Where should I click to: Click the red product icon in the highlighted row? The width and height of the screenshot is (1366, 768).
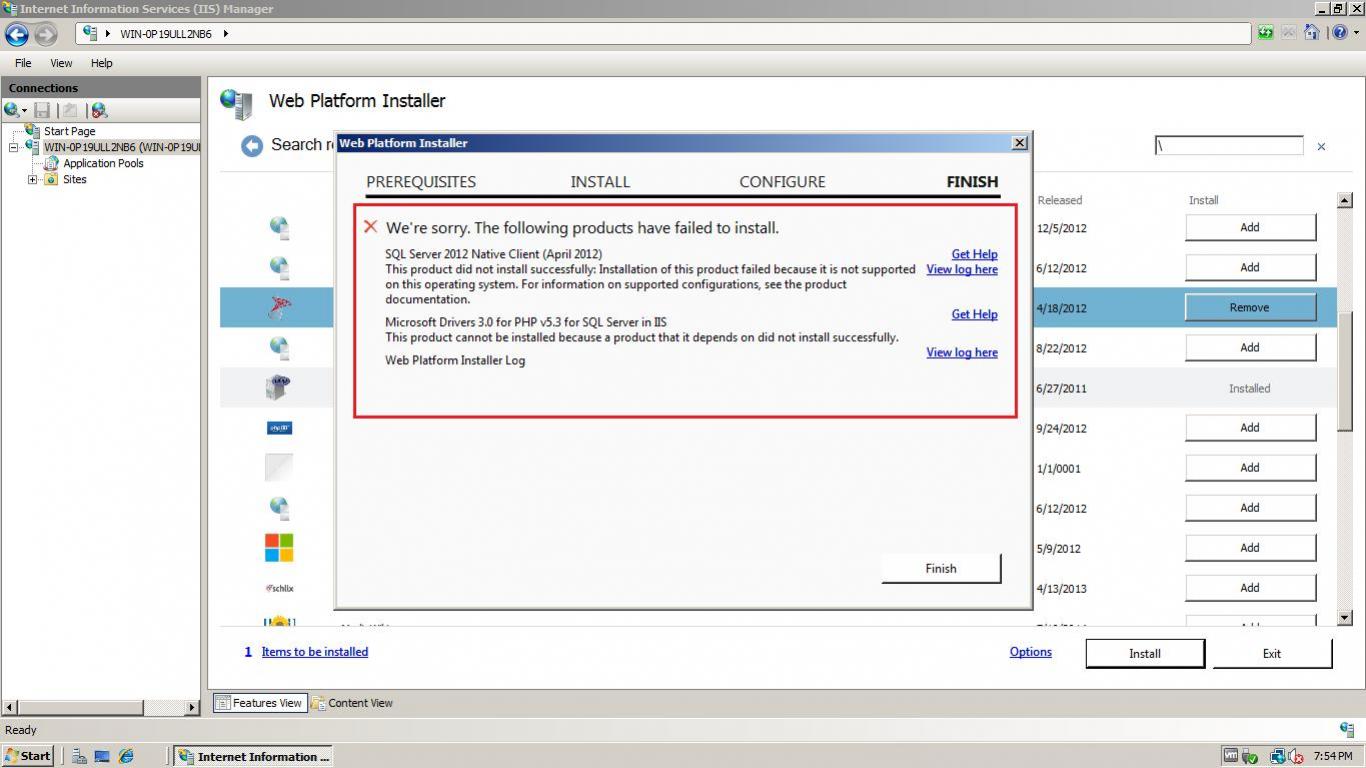click(x=279, y=308)
